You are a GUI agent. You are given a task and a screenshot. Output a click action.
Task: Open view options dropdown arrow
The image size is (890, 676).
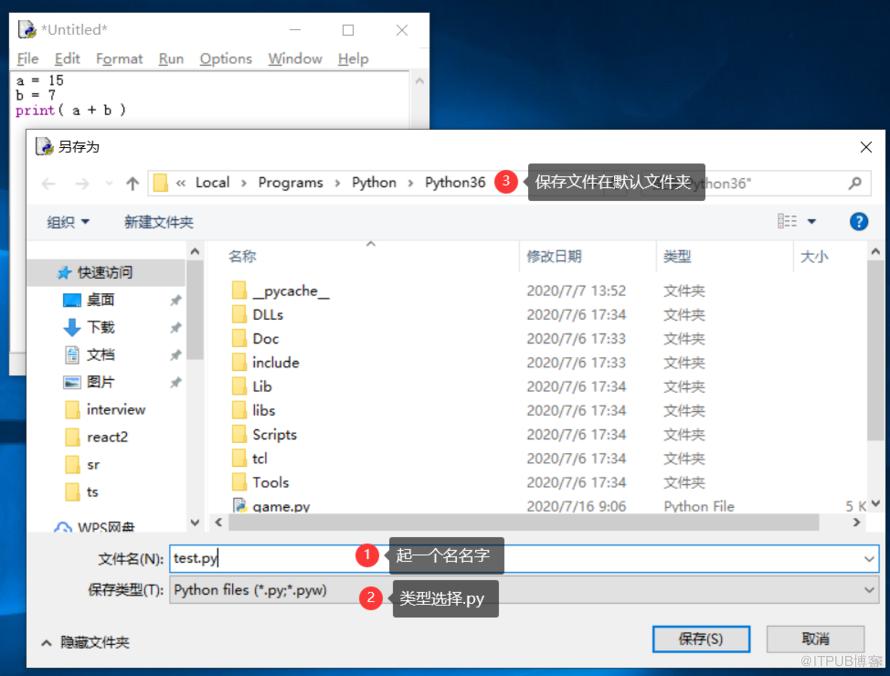812,221
